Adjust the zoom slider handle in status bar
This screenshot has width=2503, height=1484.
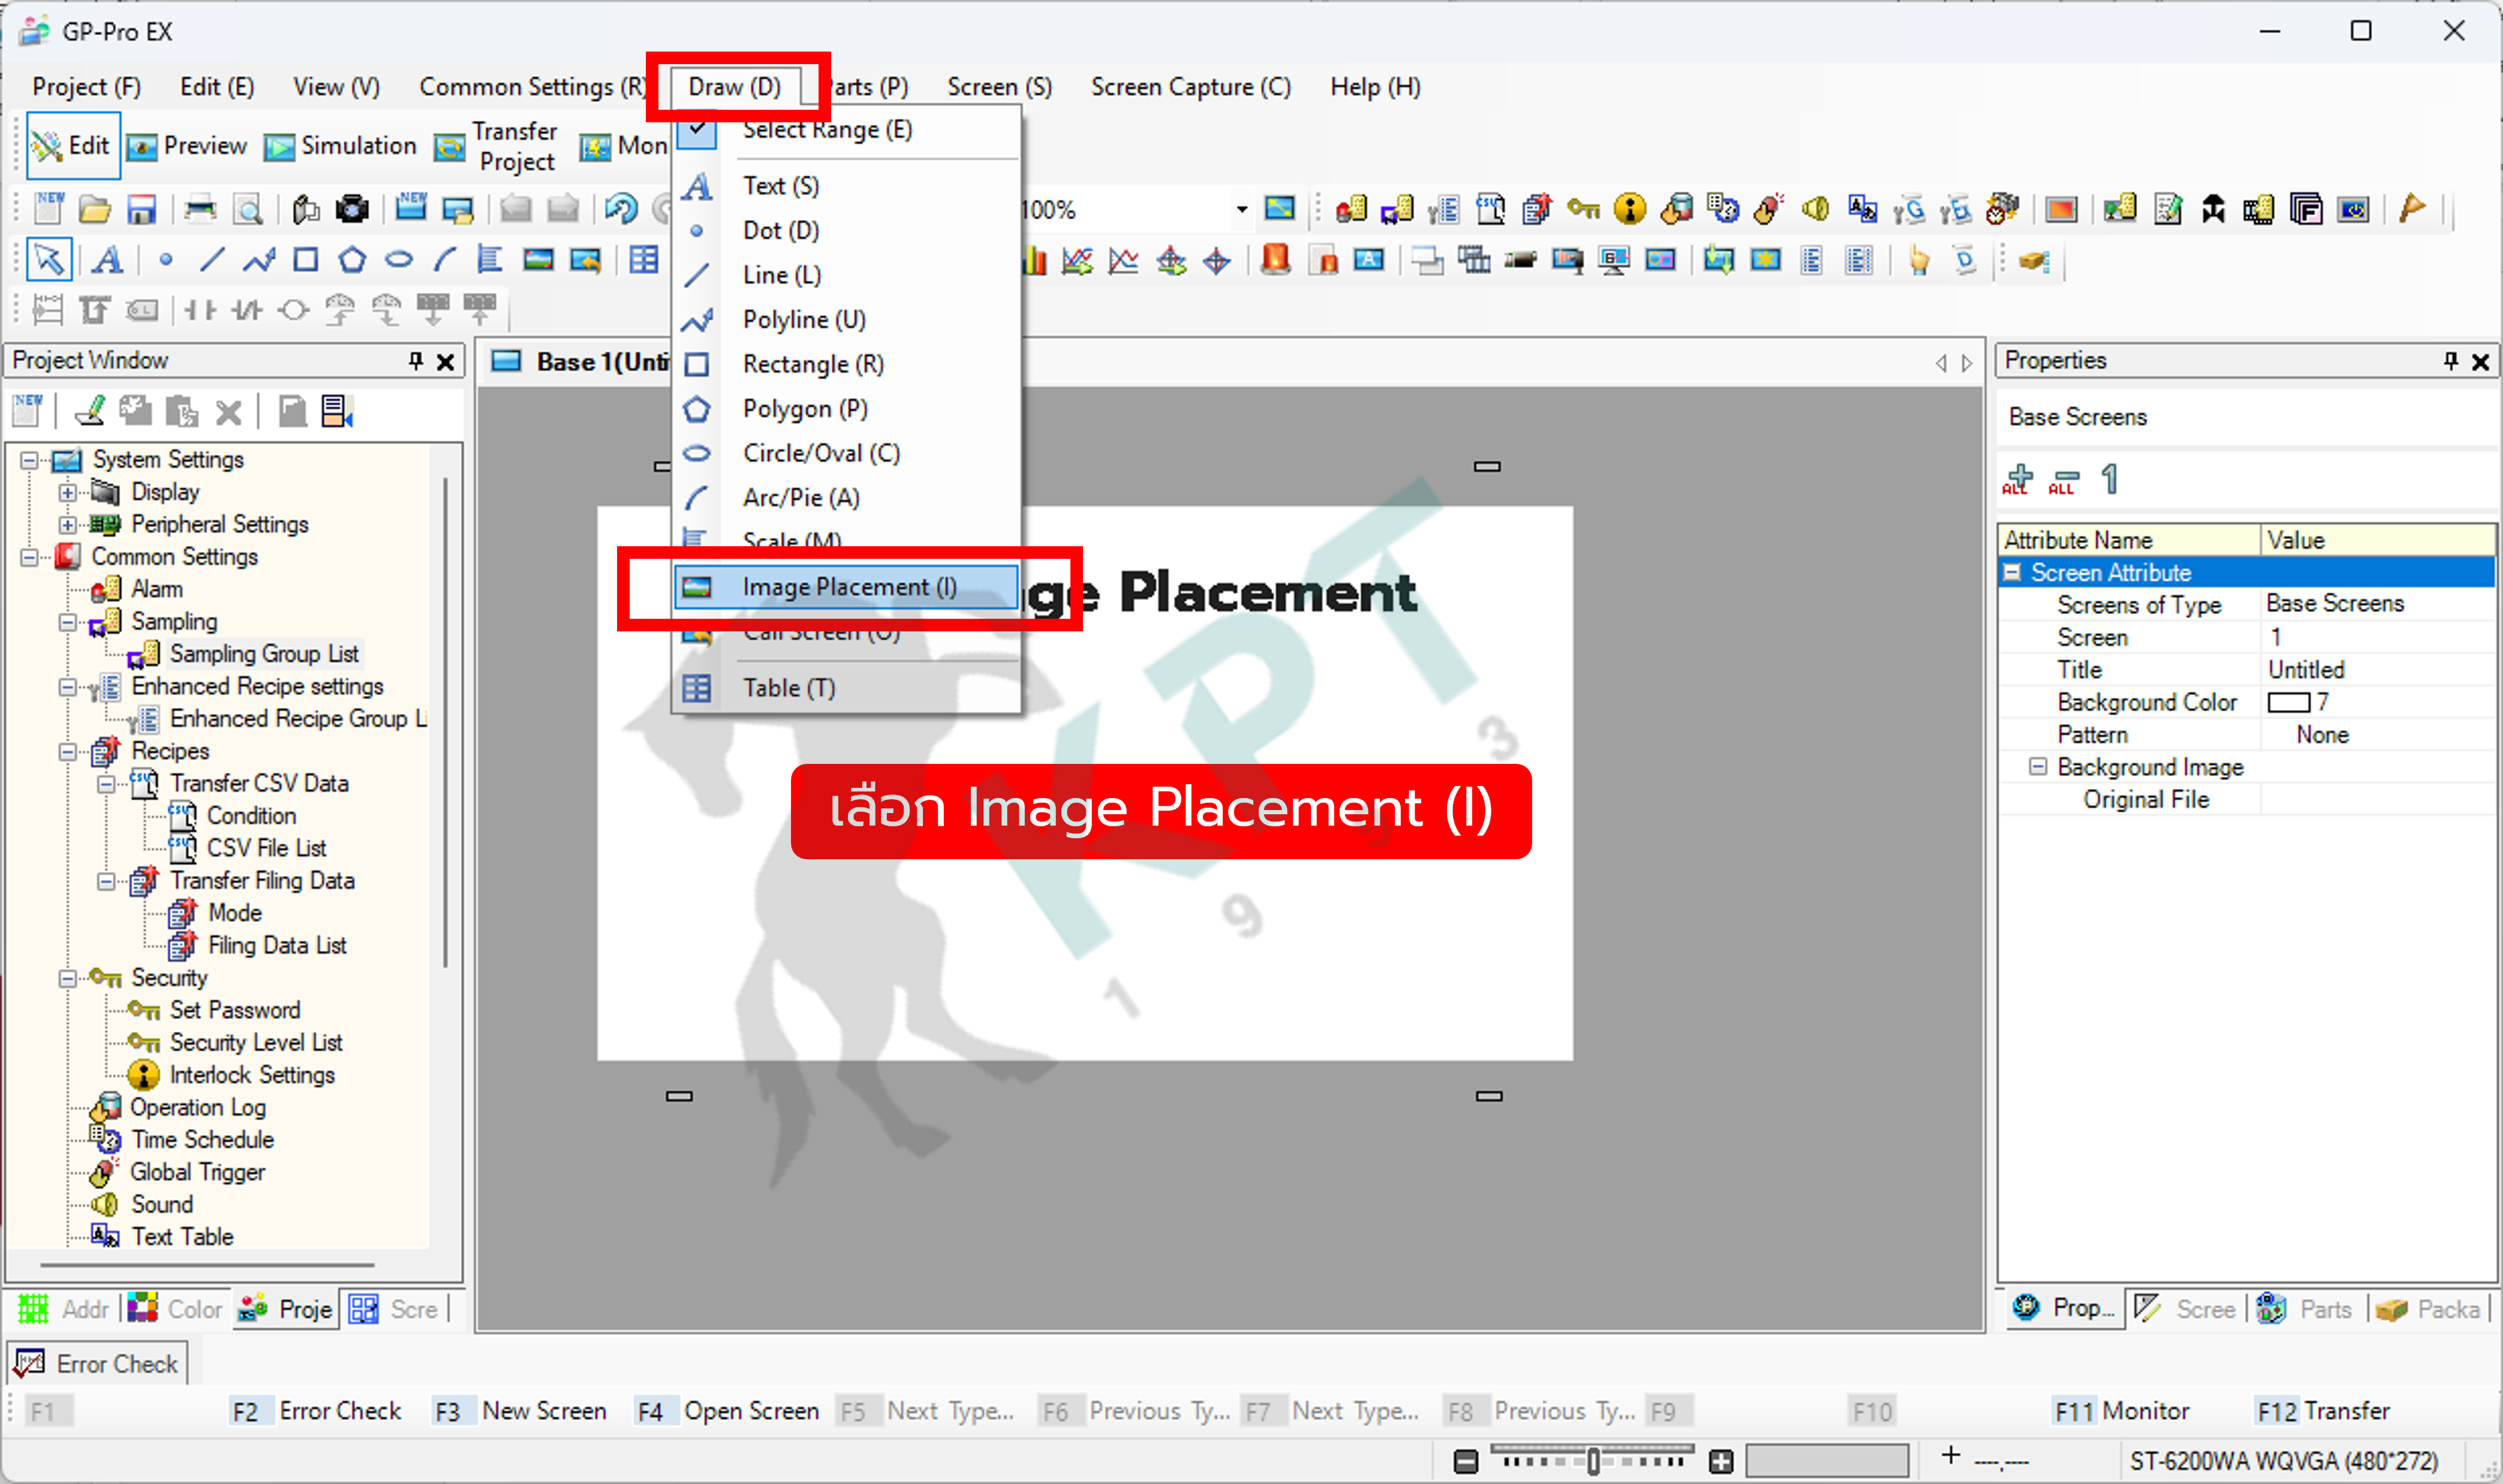coord(1592,1462)
